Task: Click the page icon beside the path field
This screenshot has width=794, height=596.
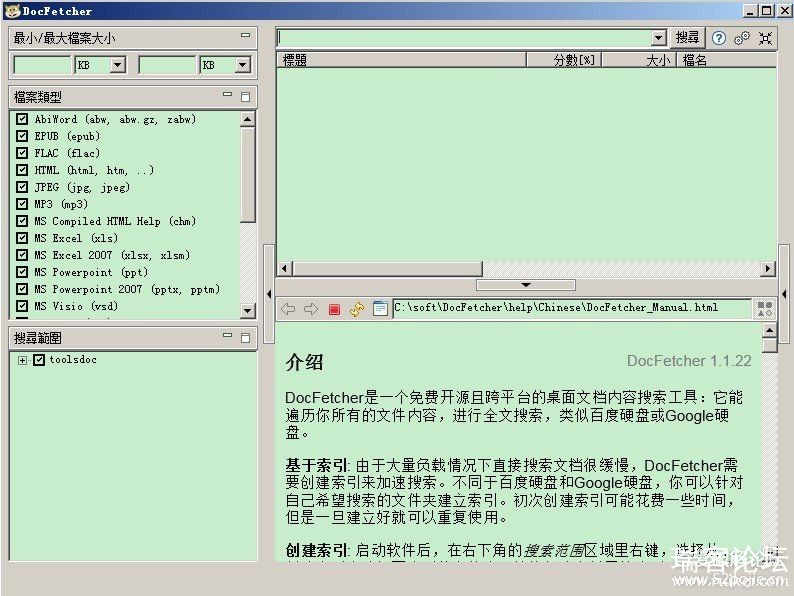Action: [380, 308]
